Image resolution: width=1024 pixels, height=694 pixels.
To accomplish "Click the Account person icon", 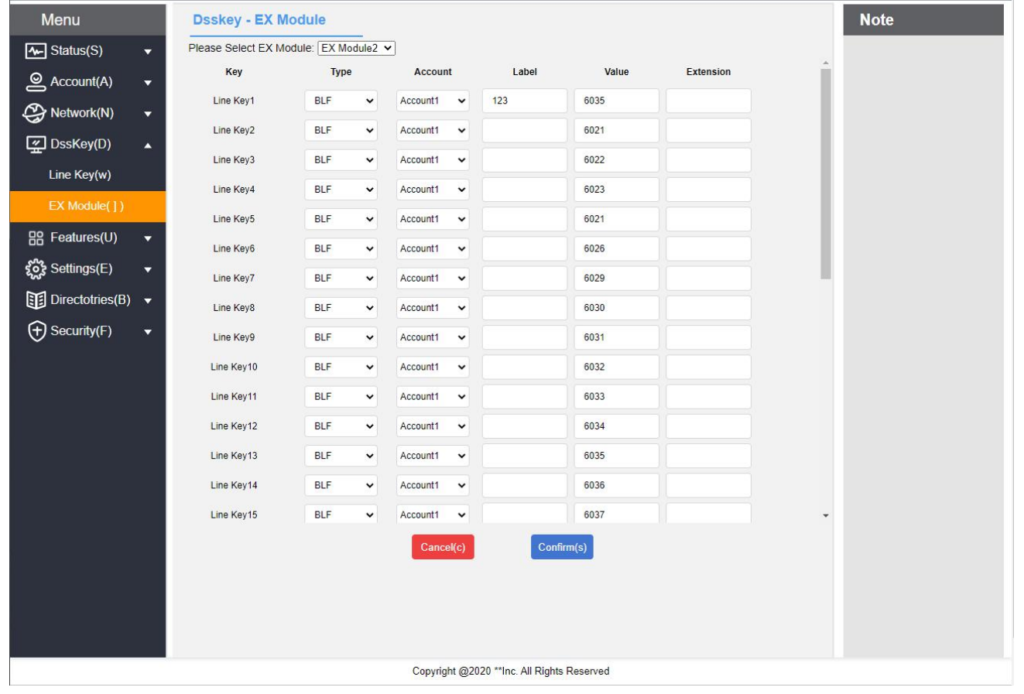I will pyautogui.click(x=35, y=82).
